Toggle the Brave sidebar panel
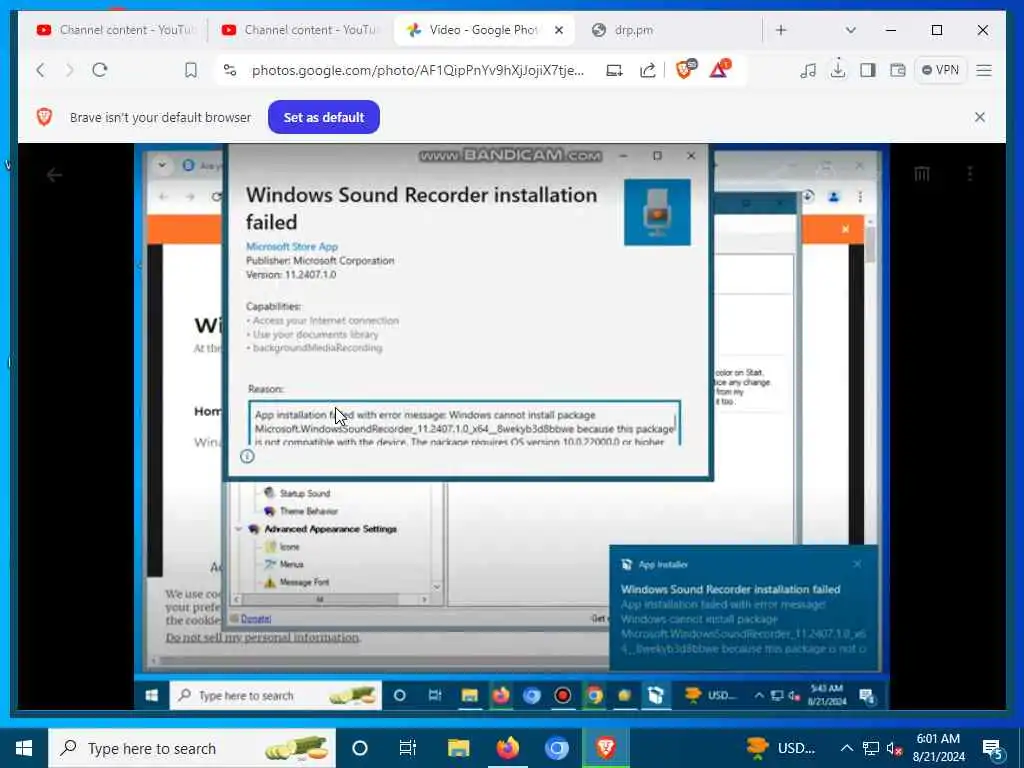 click(868, 70)
